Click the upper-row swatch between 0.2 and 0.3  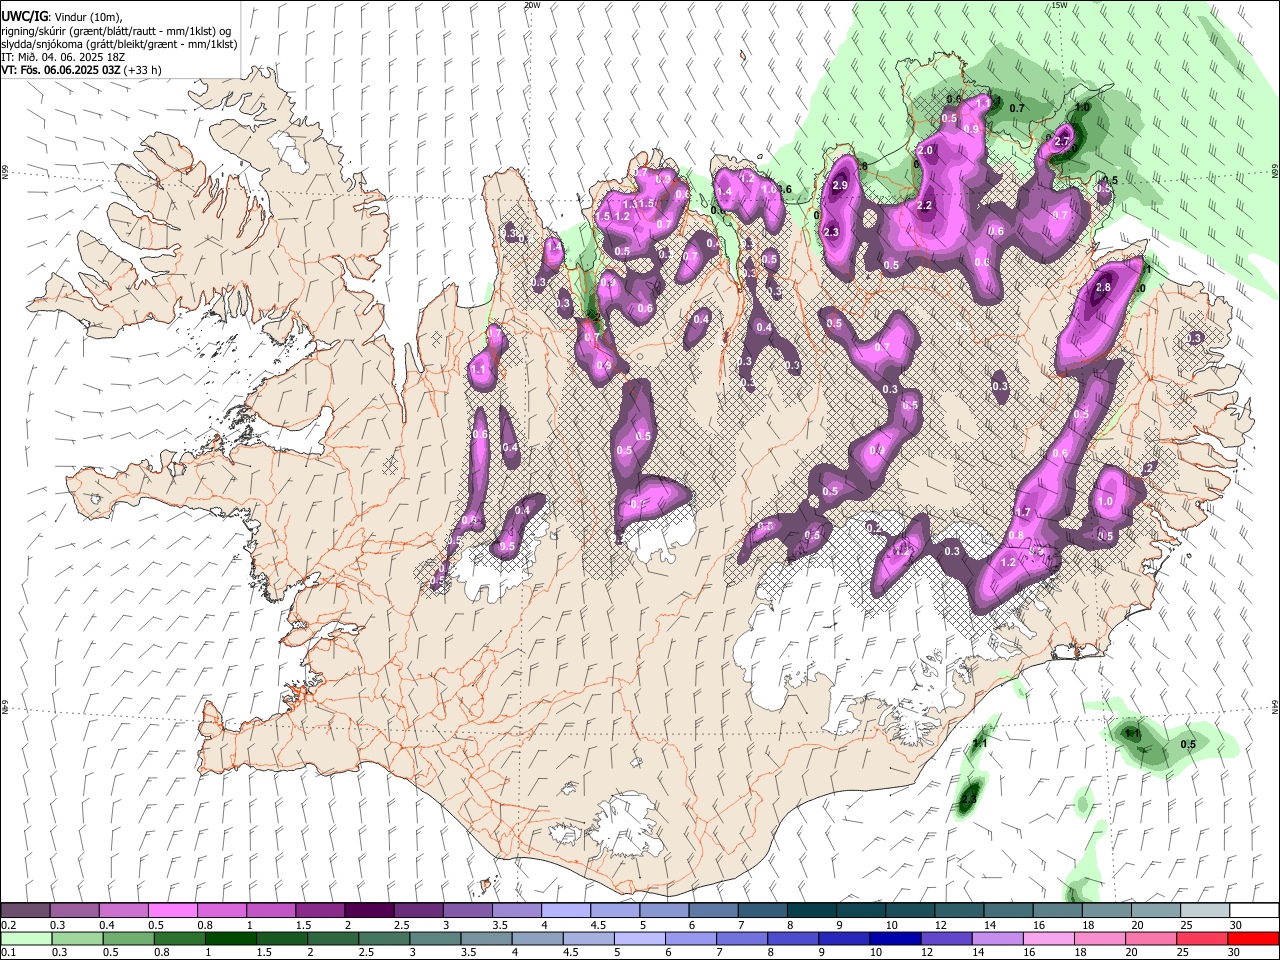[26, 911]
